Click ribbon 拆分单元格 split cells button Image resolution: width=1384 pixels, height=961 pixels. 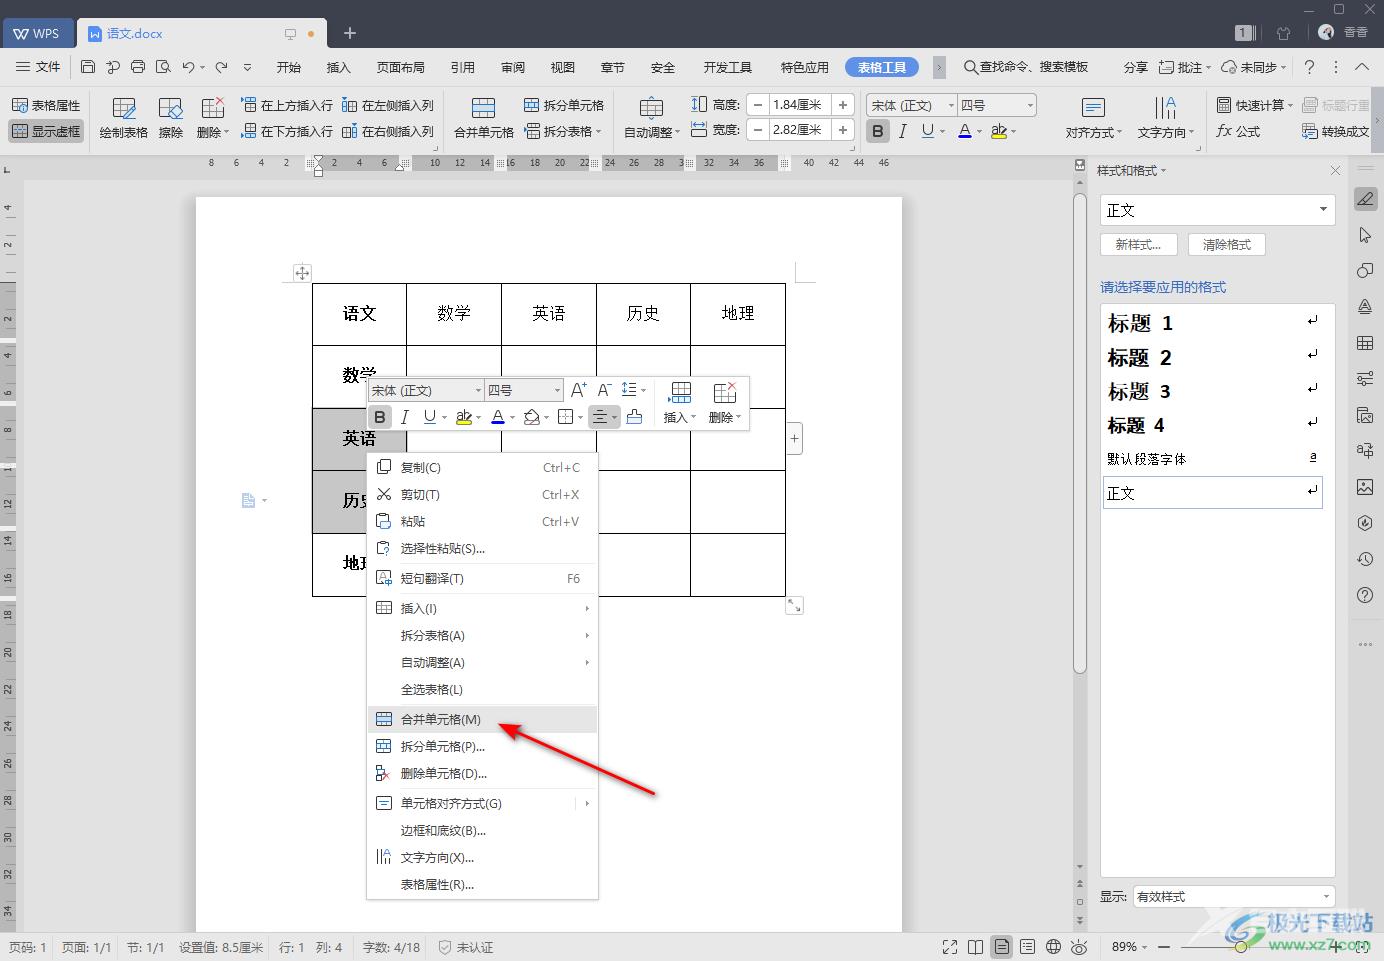coord(564,105)
